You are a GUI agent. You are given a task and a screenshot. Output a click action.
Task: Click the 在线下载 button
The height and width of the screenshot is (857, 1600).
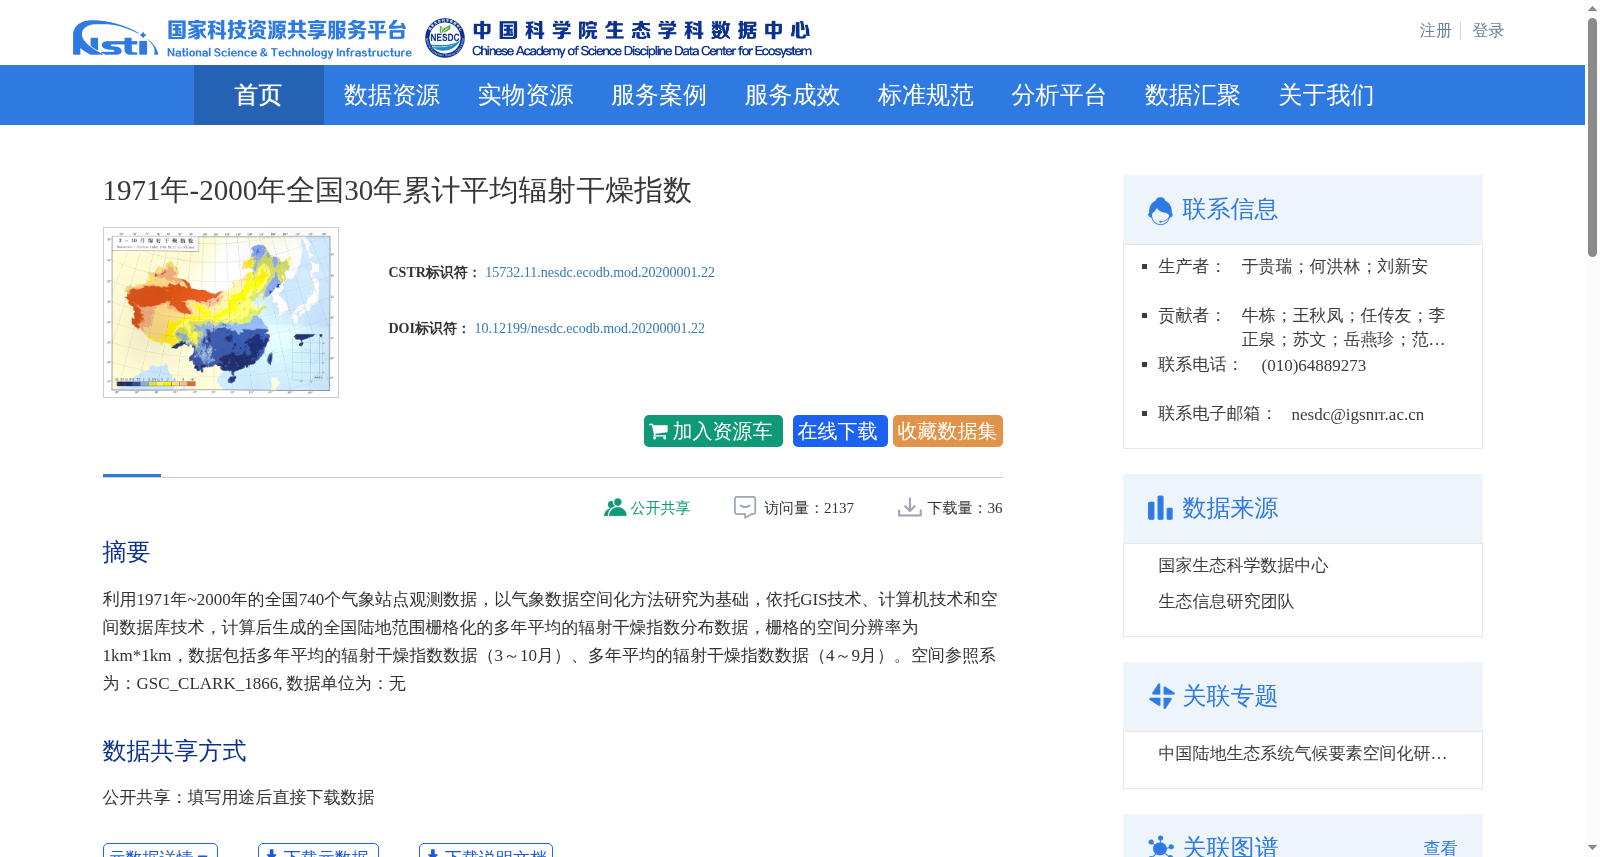click(x=840, y=431)
